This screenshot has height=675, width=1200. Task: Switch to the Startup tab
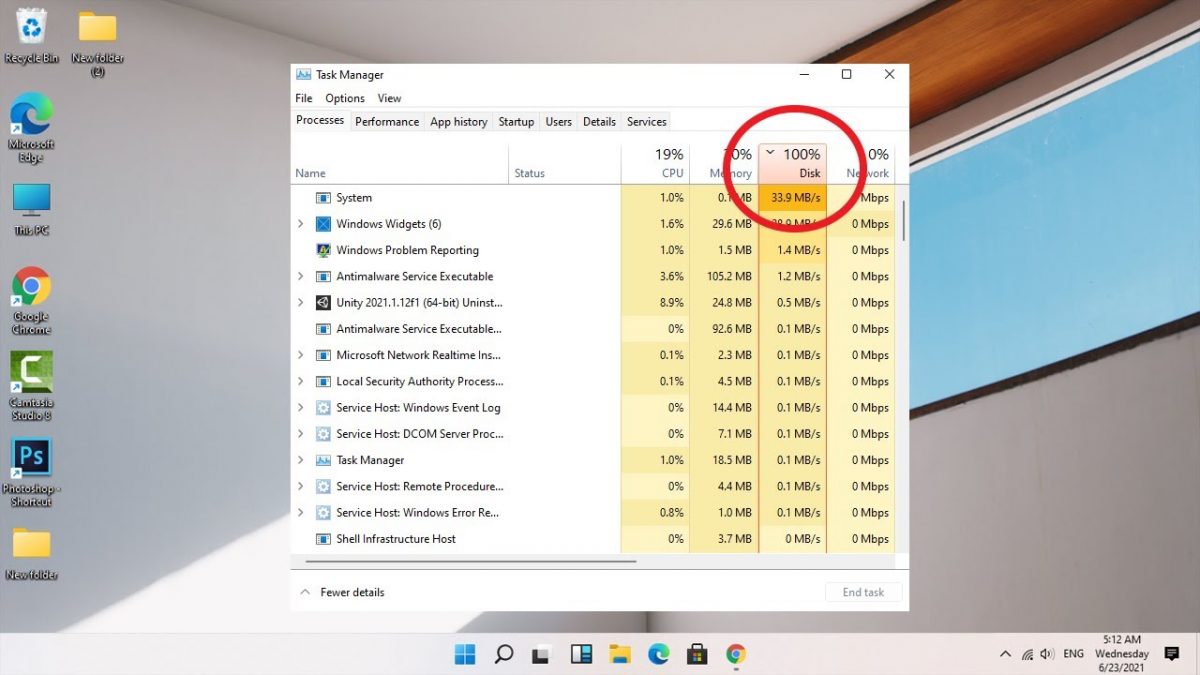(x=516, y=121)
